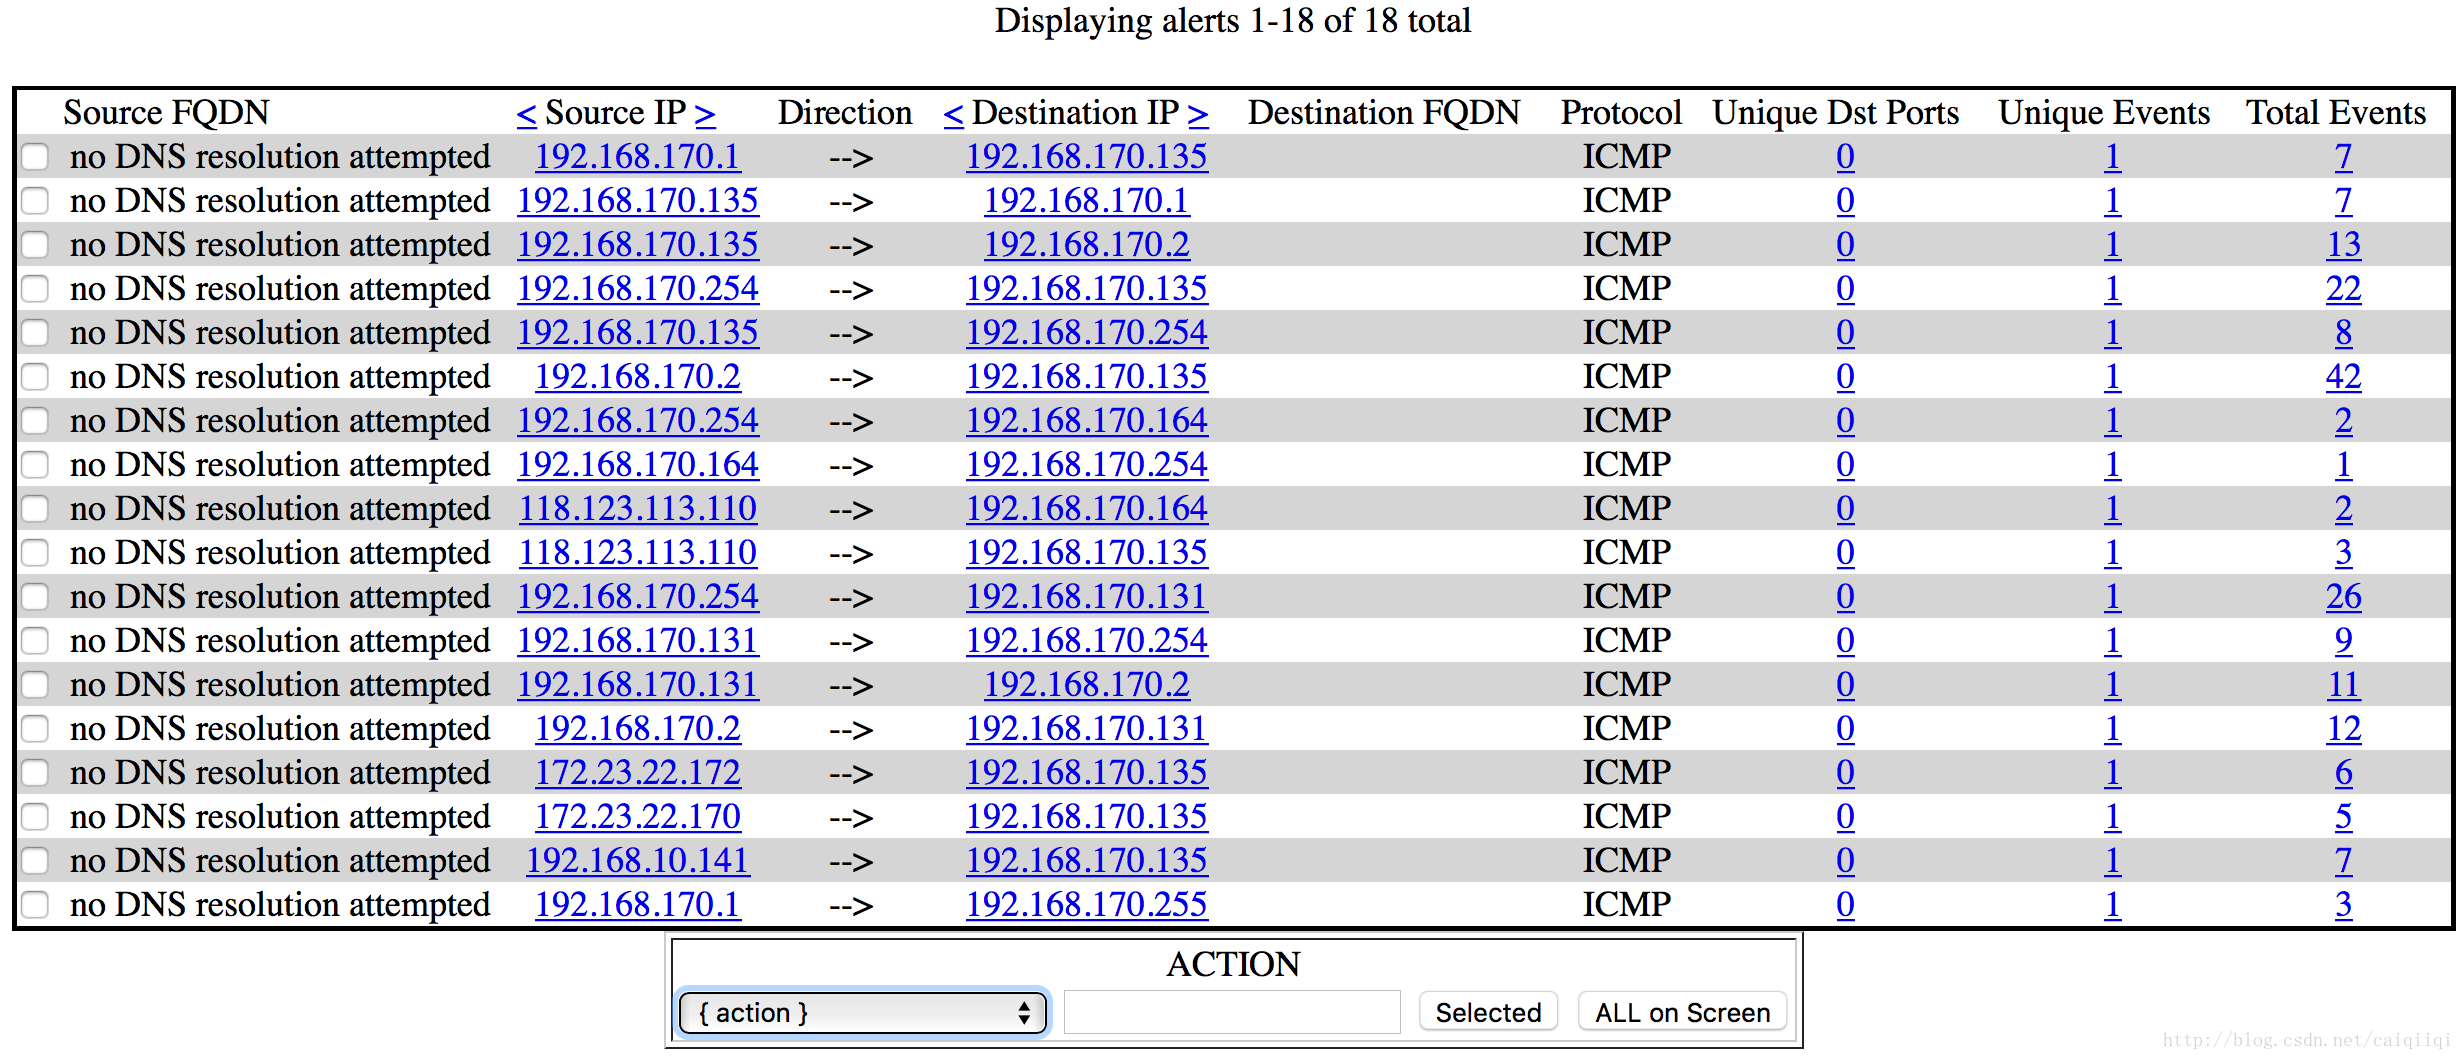Tick checkbox for source 192.168.10.141 row
2464x1060 pixels.
(35, 861)
